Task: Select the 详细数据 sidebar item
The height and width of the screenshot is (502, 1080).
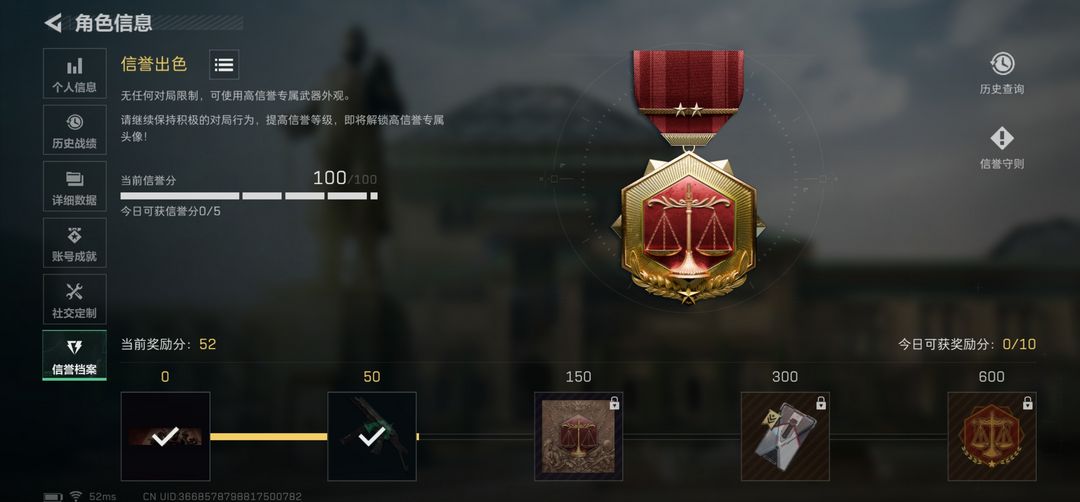Action: pyautogui.click(x=74, y=186)
